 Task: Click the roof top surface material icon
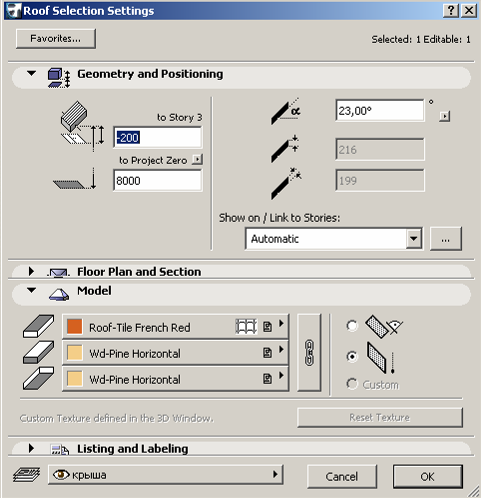(x=38, y=326)
